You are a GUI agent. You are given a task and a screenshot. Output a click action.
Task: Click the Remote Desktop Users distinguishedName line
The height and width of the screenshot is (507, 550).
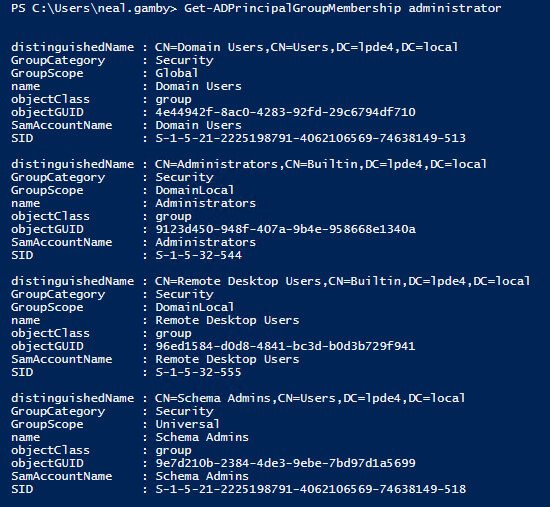pyautogui.click(x=271, y=281)
